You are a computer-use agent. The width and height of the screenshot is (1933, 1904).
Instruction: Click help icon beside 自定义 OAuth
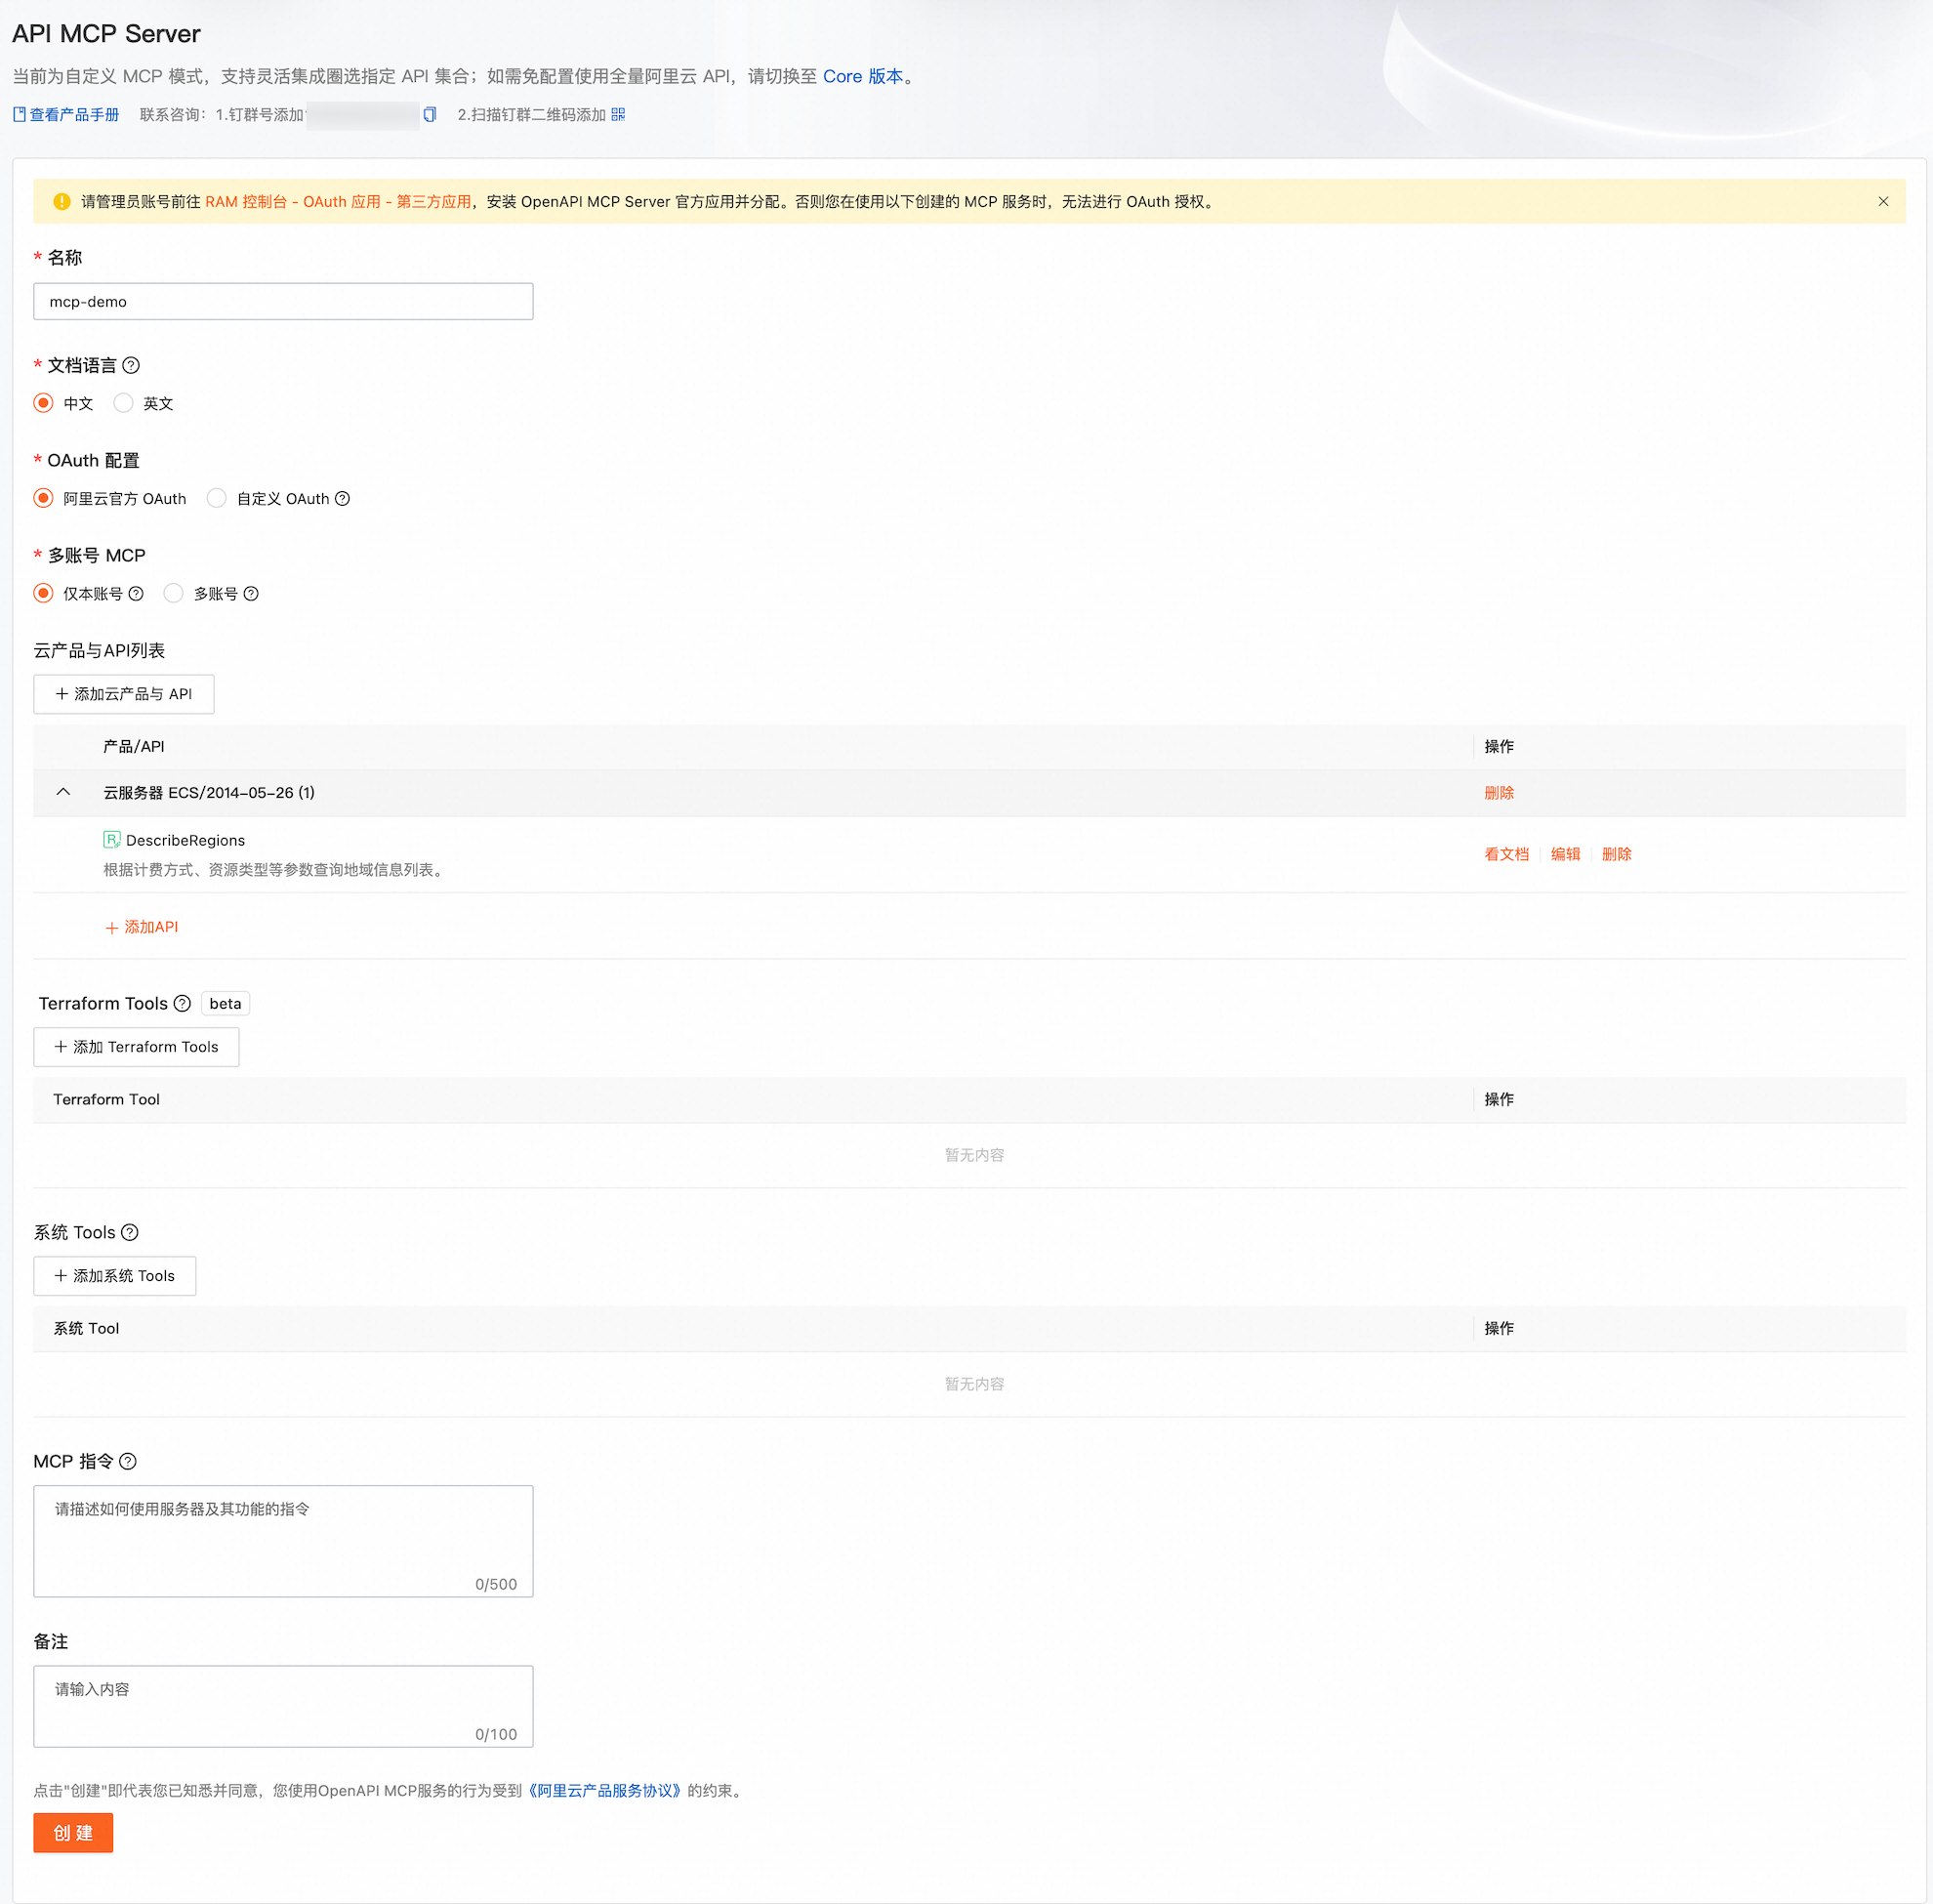point(342,498)
